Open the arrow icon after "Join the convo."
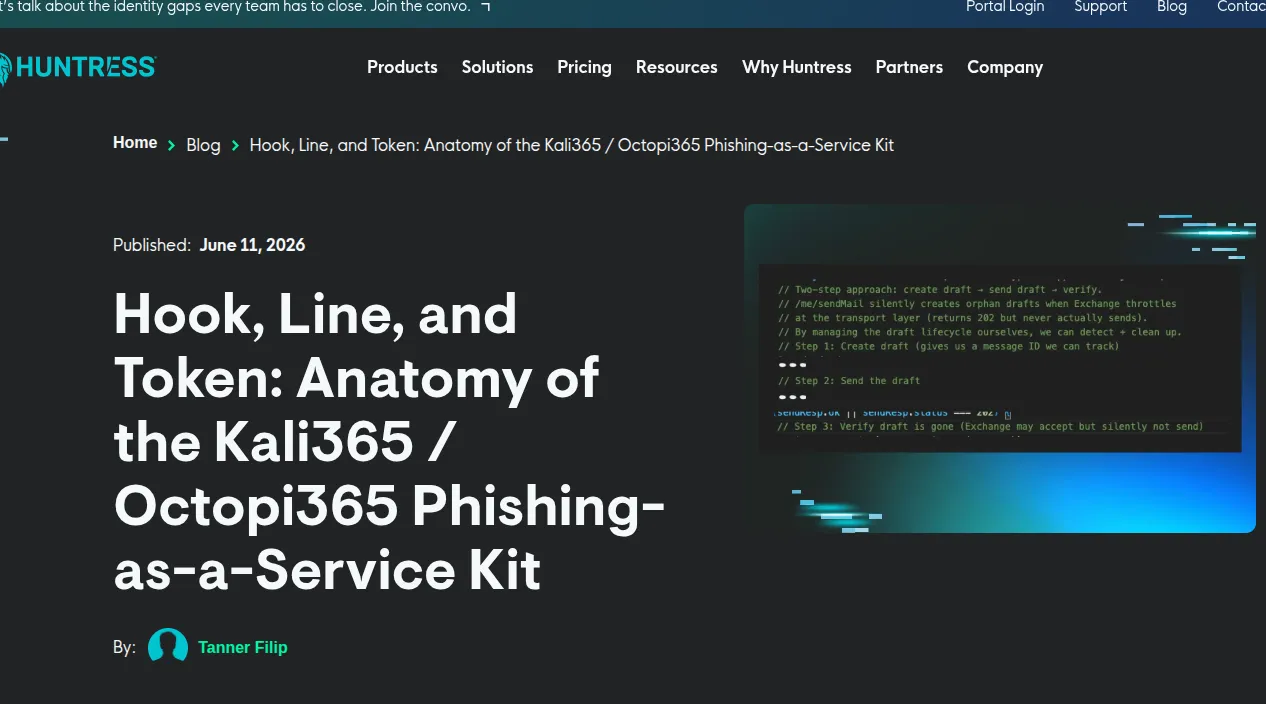1266x704 pixels. point(485,7)
